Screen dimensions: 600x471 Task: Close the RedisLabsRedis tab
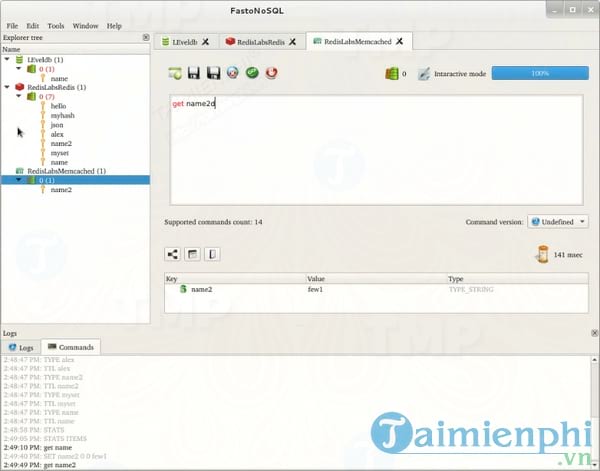coord(293,42)
